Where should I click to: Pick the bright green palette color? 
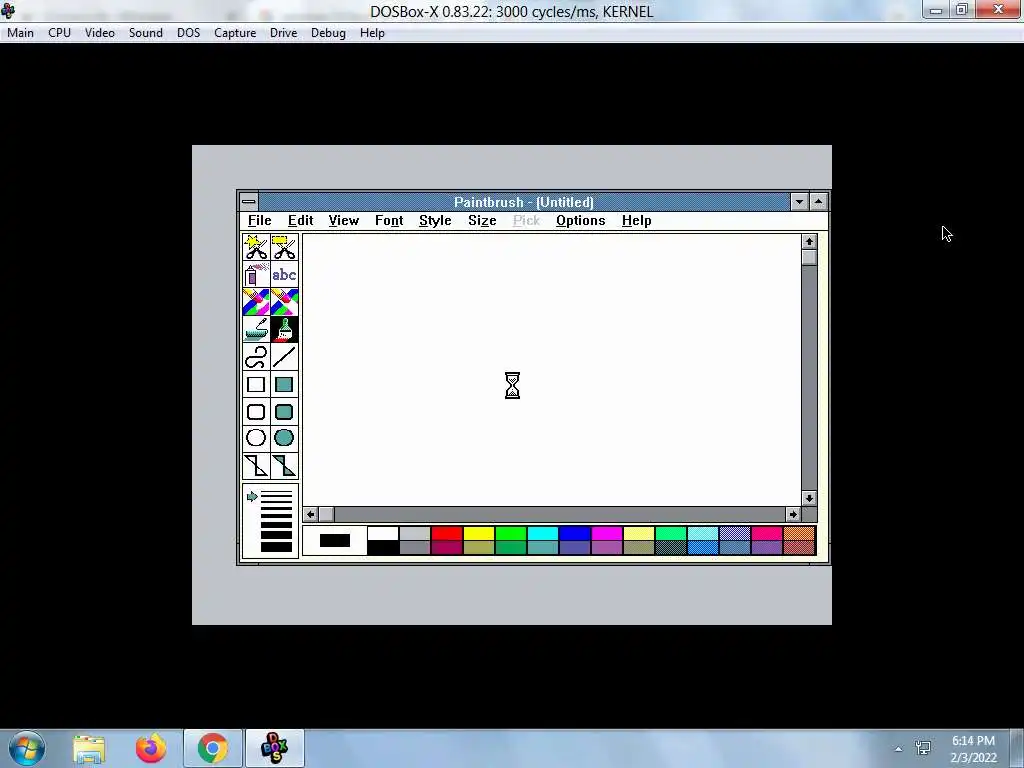pos(511,534)
